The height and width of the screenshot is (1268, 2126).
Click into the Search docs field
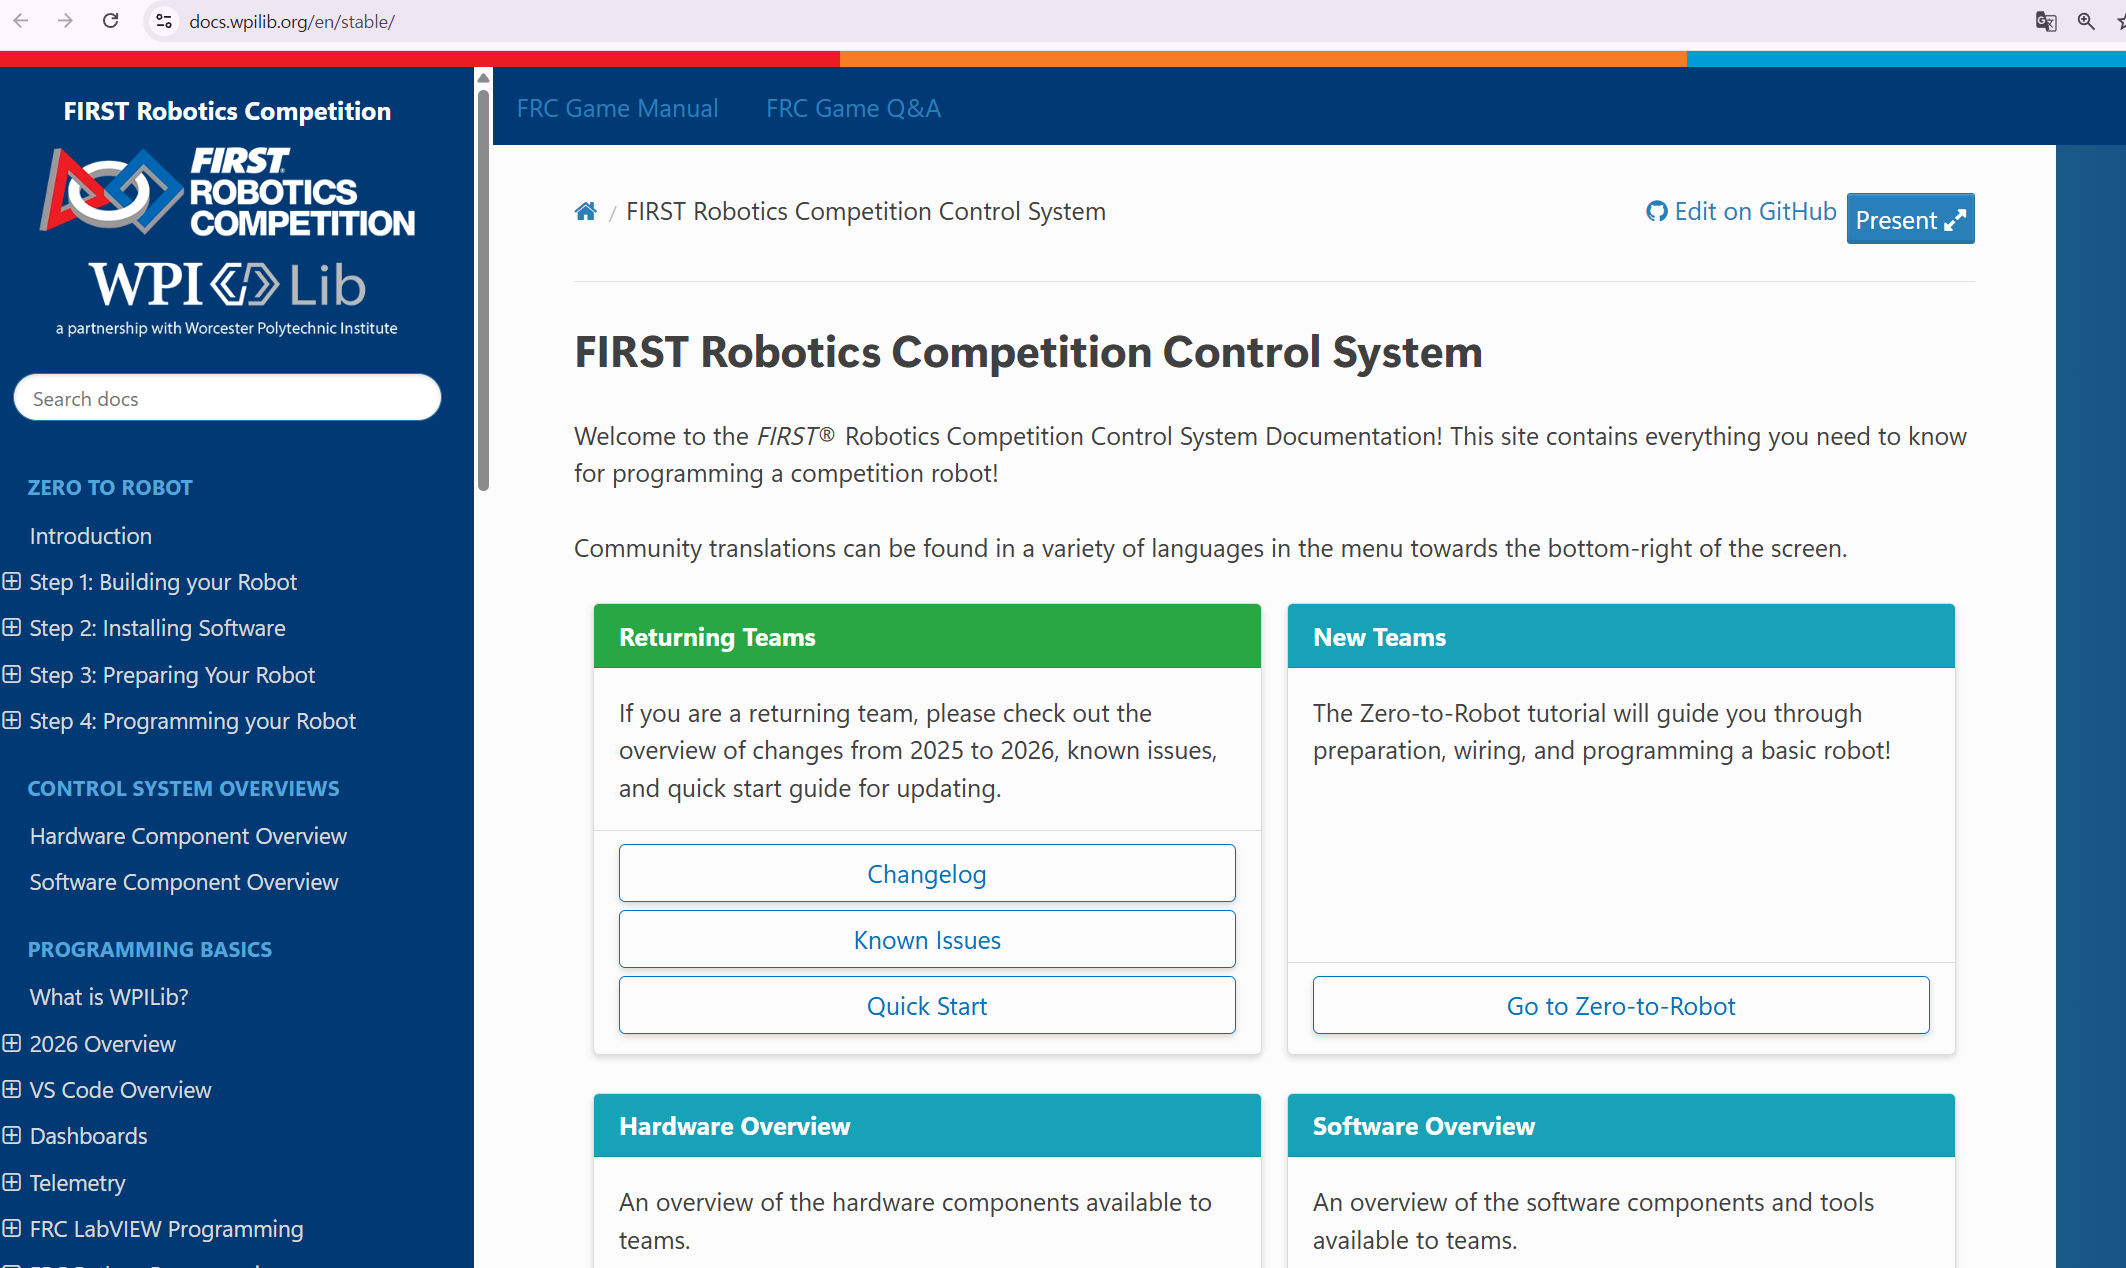[x=227, y=398]
